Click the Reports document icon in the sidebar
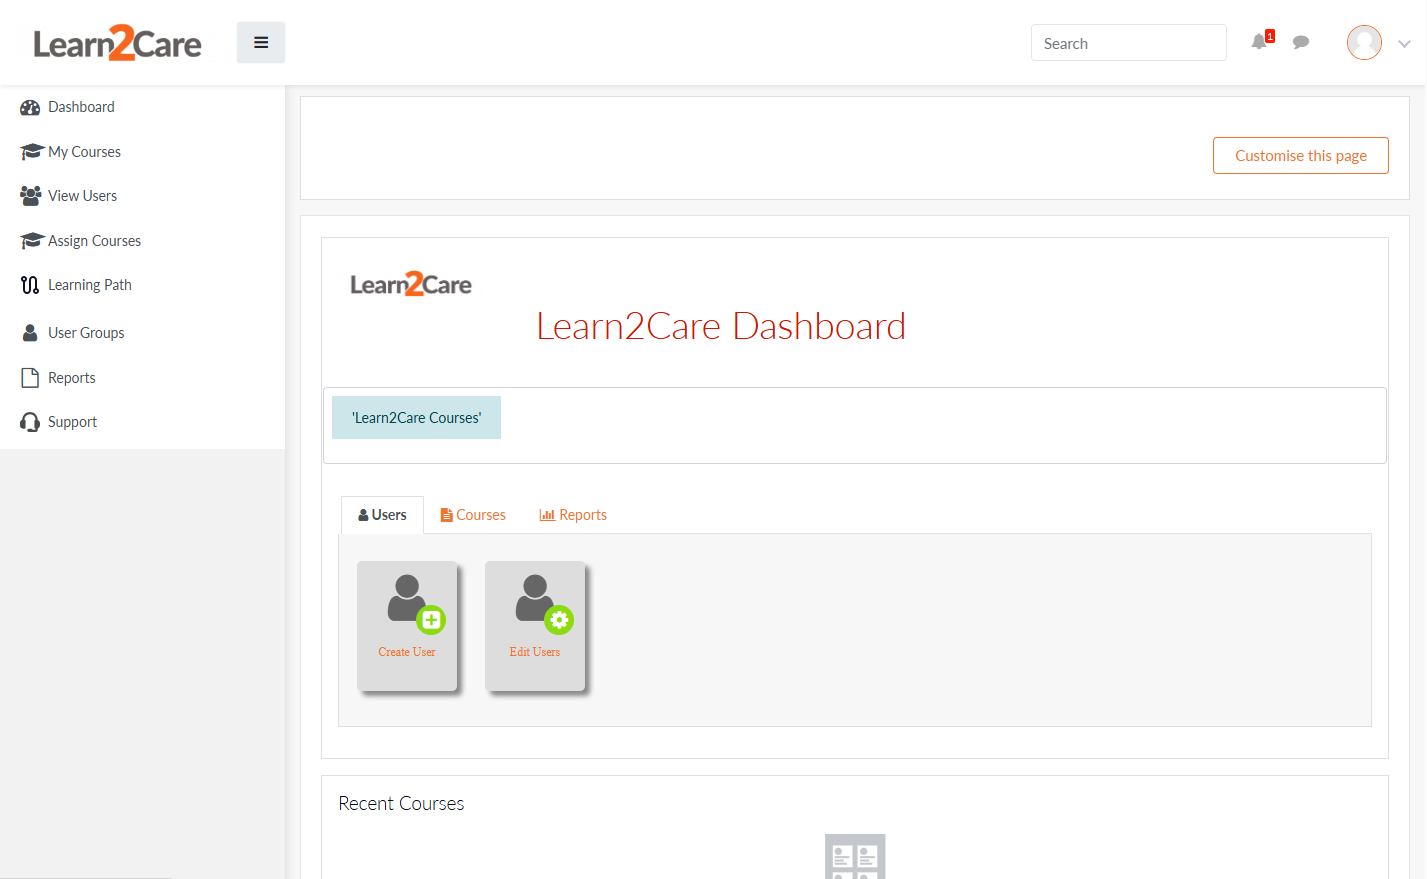 pos(30,378)
